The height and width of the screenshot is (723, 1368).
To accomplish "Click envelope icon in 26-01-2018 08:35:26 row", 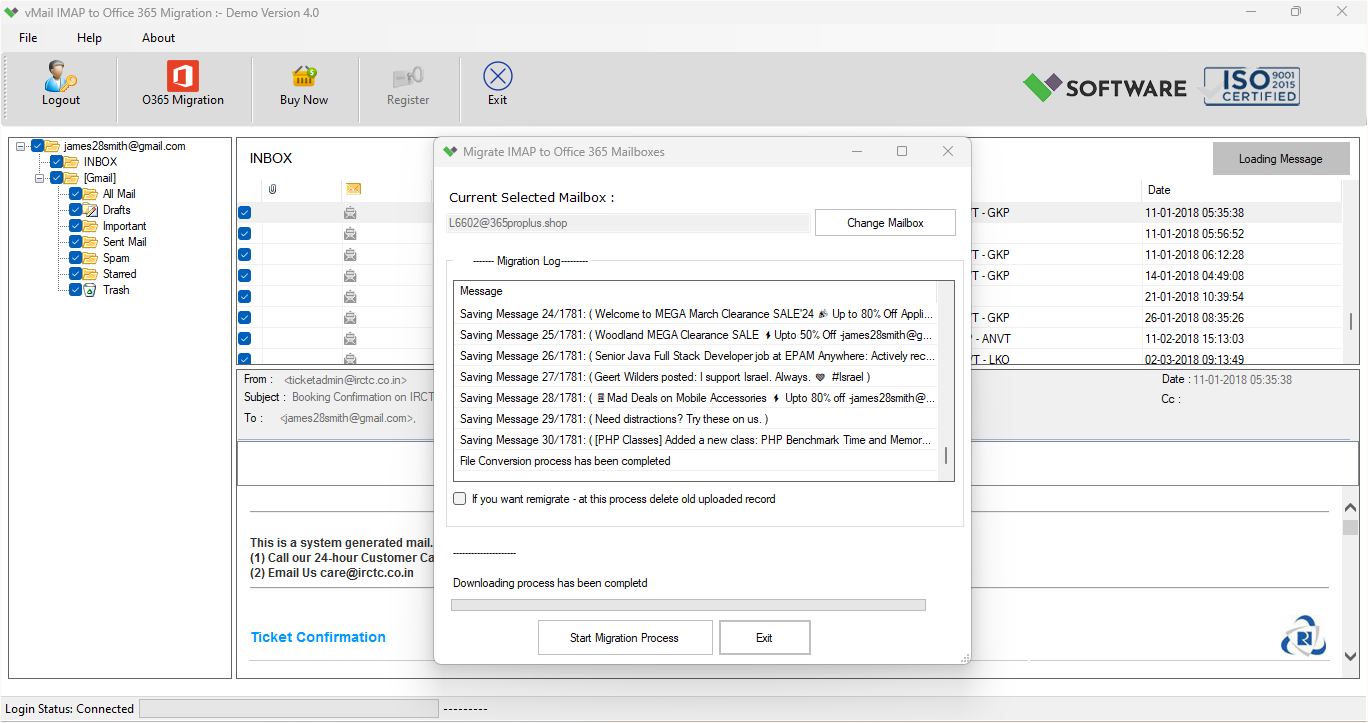I will [350, 317].
